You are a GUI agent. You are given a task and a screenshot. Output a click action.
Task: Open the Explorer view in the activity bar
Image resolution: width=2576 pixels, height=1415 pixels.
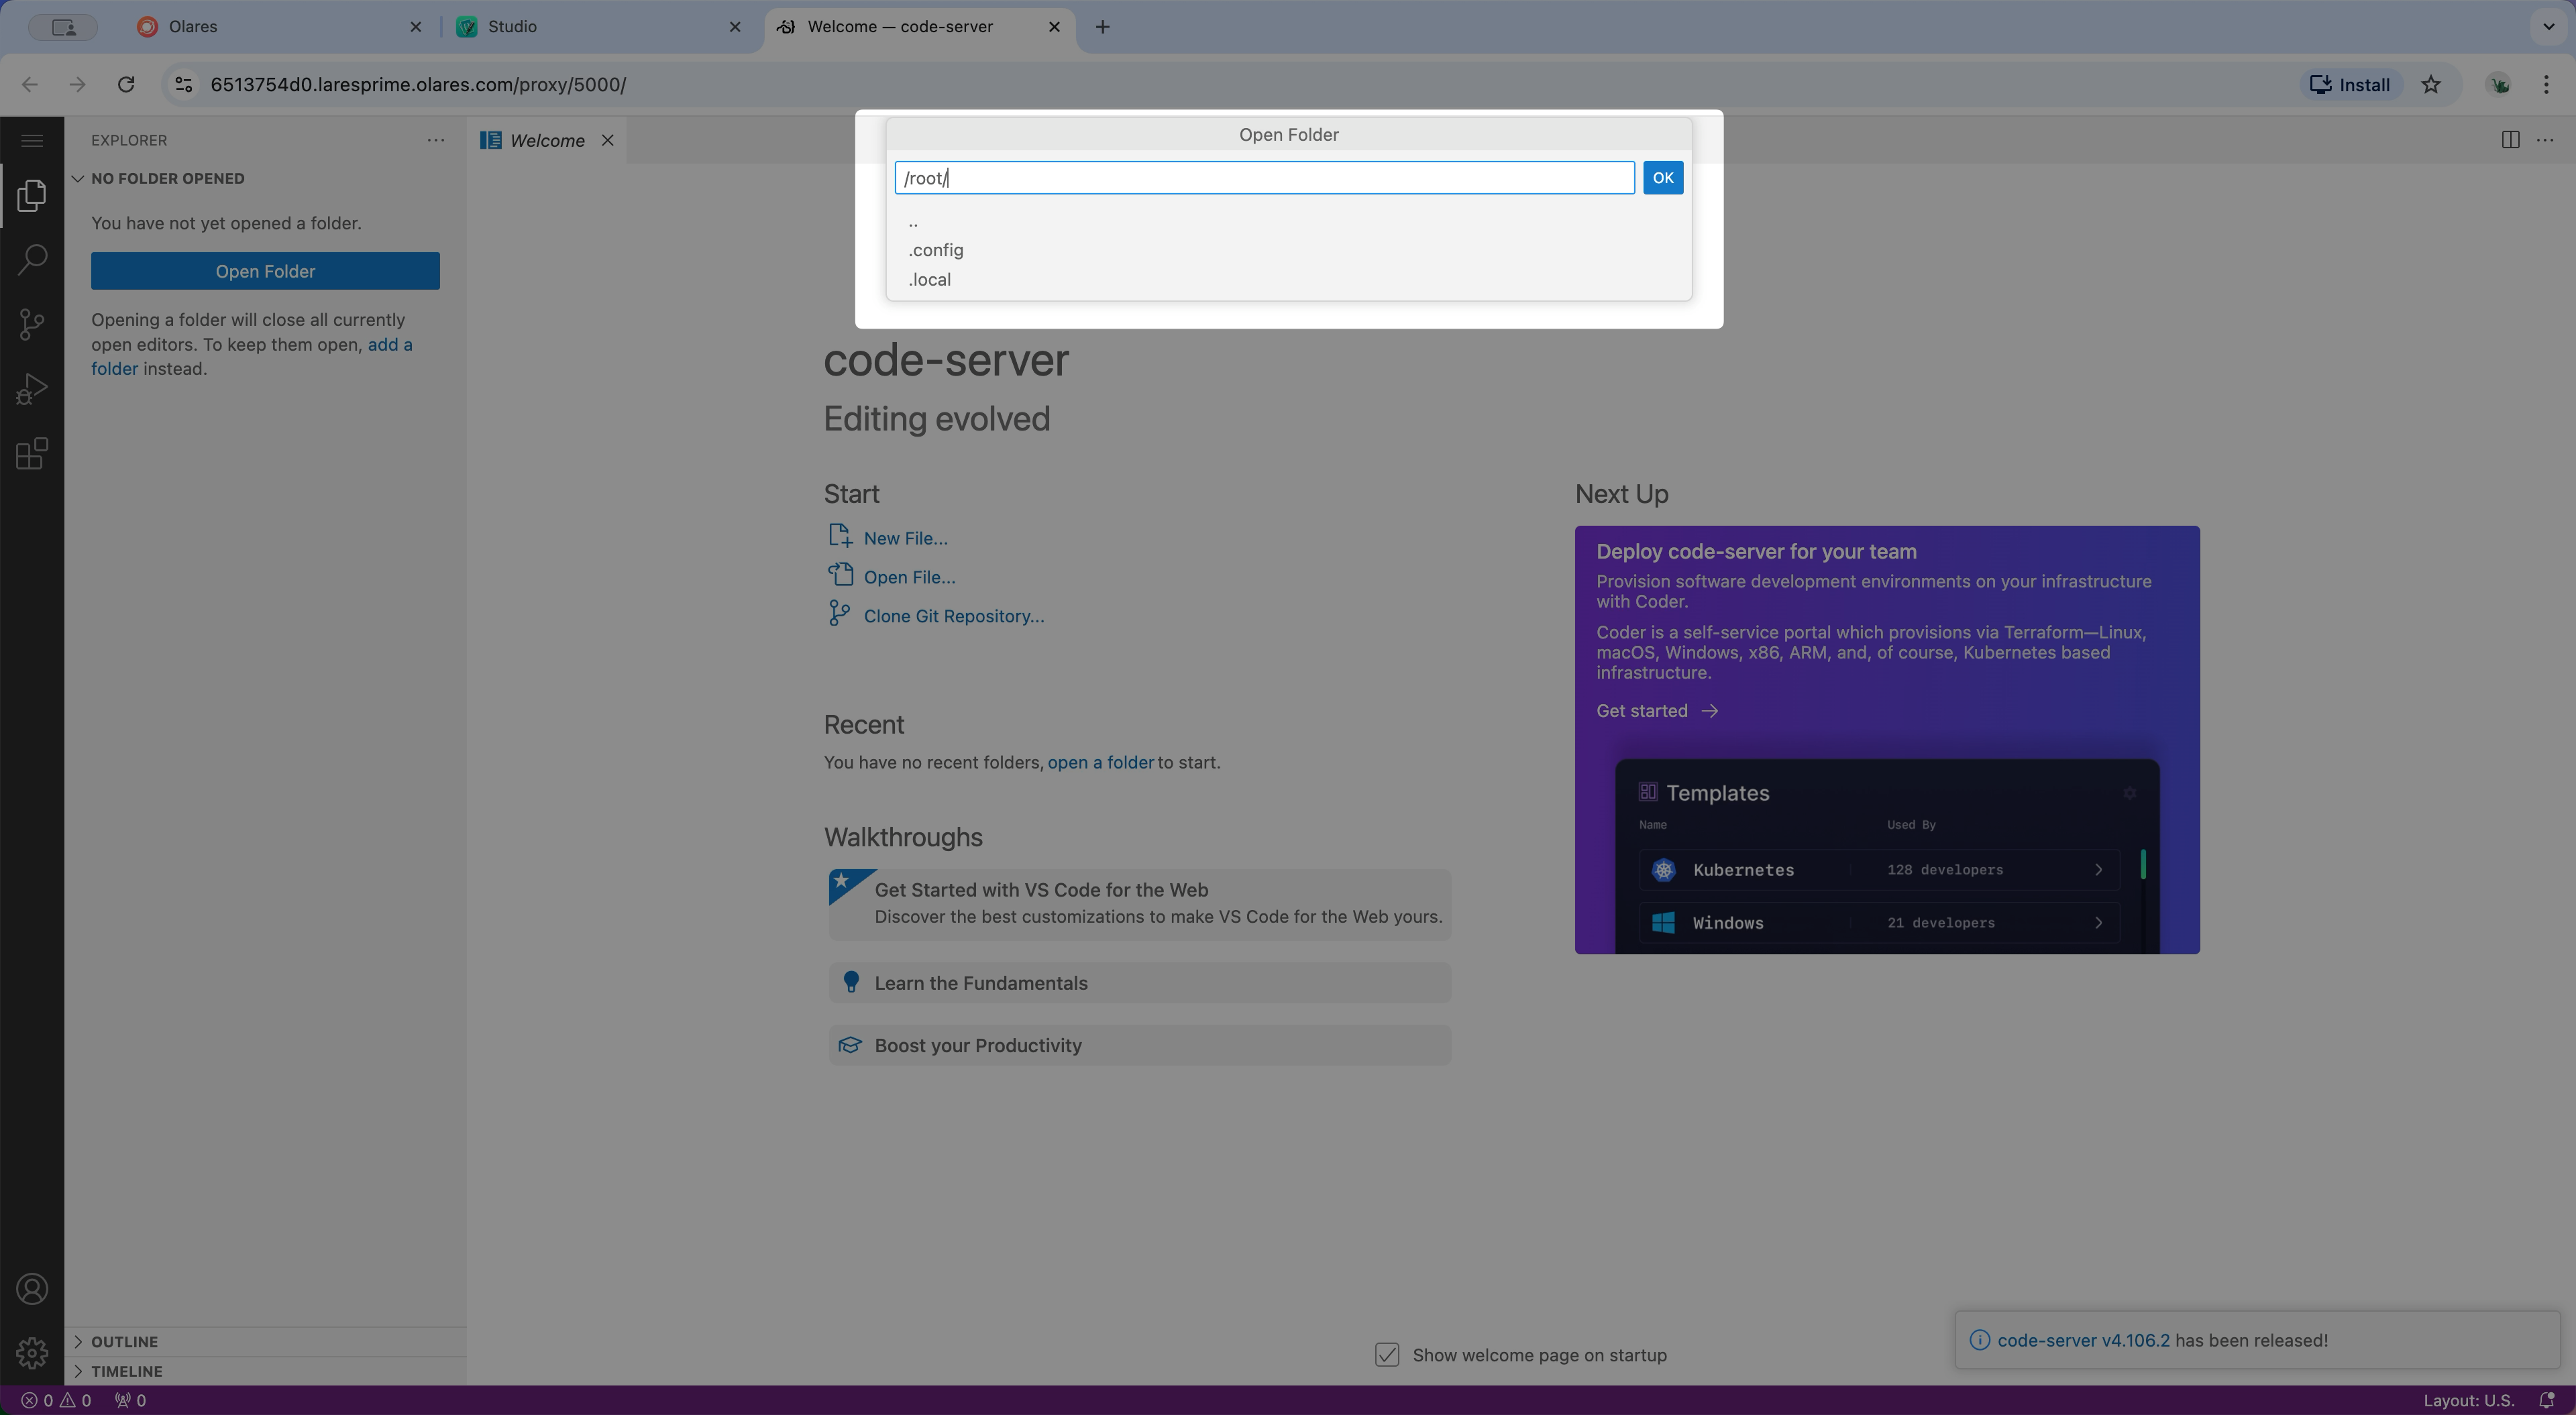pyautogui.click(x=31, y=195)
